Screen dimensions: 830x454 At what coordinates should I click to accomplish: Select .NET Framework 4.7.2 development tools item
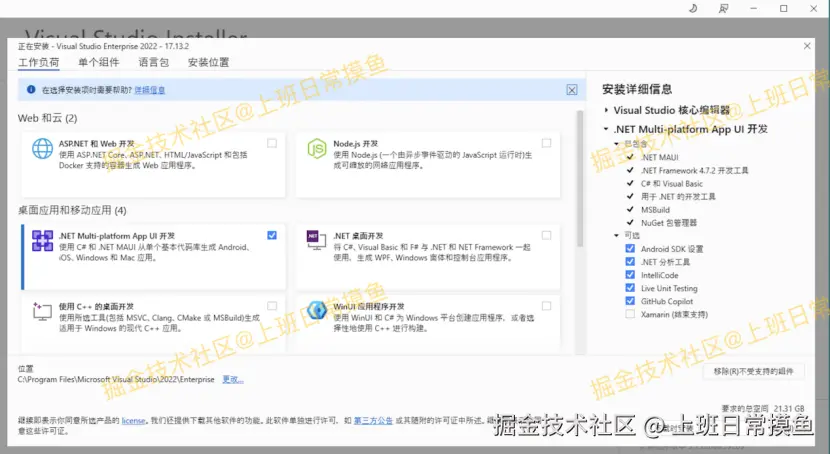click(694, 170)
